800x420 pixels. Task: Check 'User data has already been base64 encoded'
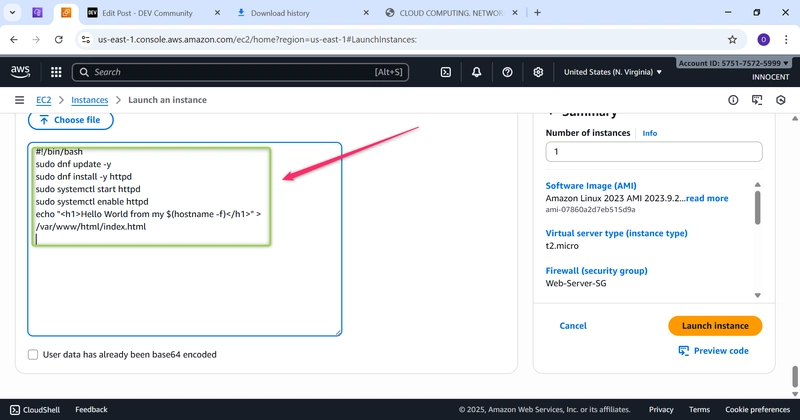(34, 354)
